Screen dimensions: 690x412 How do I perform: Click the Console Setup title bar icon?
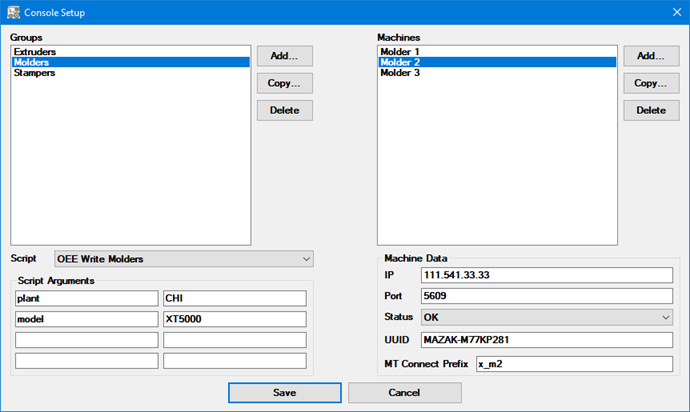[x=12, y=12]
